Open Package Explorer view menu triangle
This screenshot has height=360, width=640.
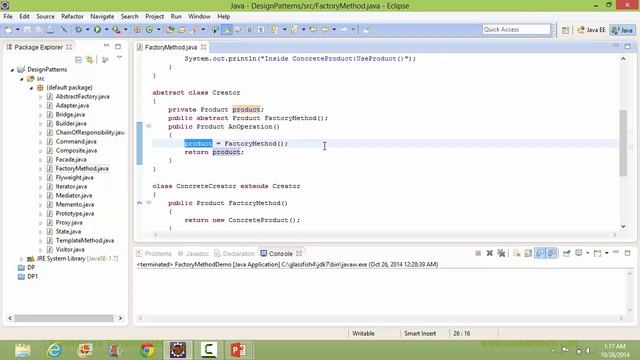(119, 58)
